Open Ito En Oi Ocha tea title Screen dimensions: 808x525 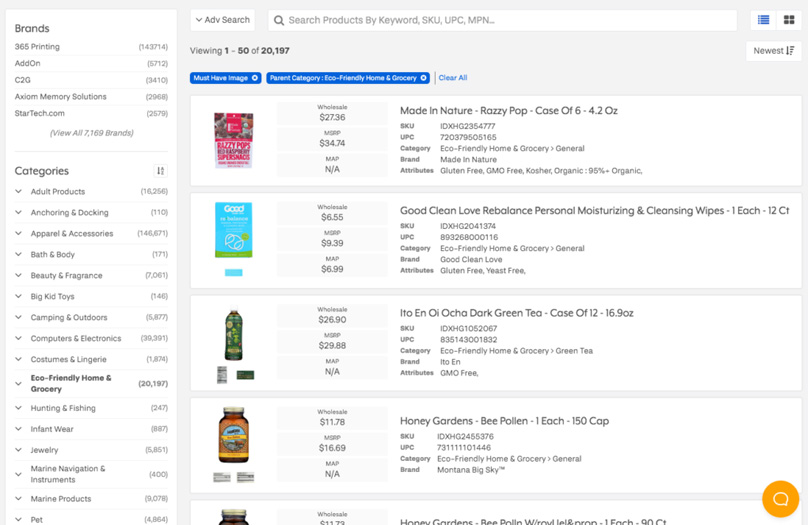pyautogui.click(x=516, y=313)
